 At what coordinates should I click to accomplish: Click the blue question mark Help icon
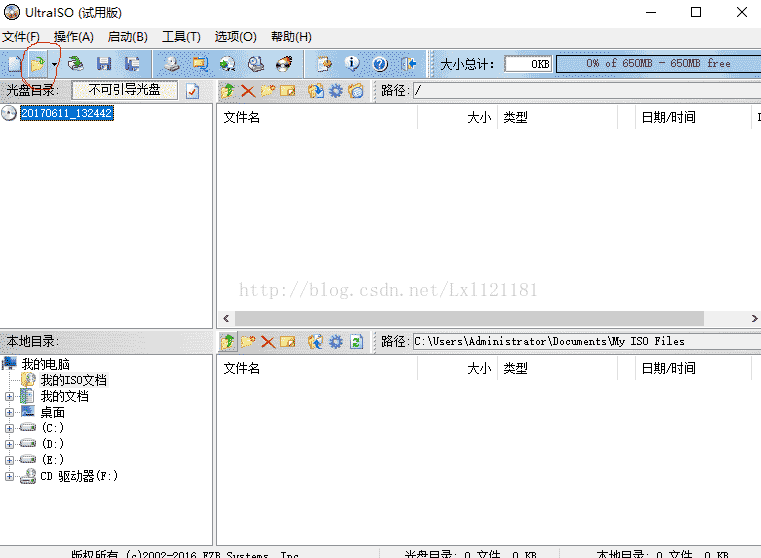tap(380, 64)
